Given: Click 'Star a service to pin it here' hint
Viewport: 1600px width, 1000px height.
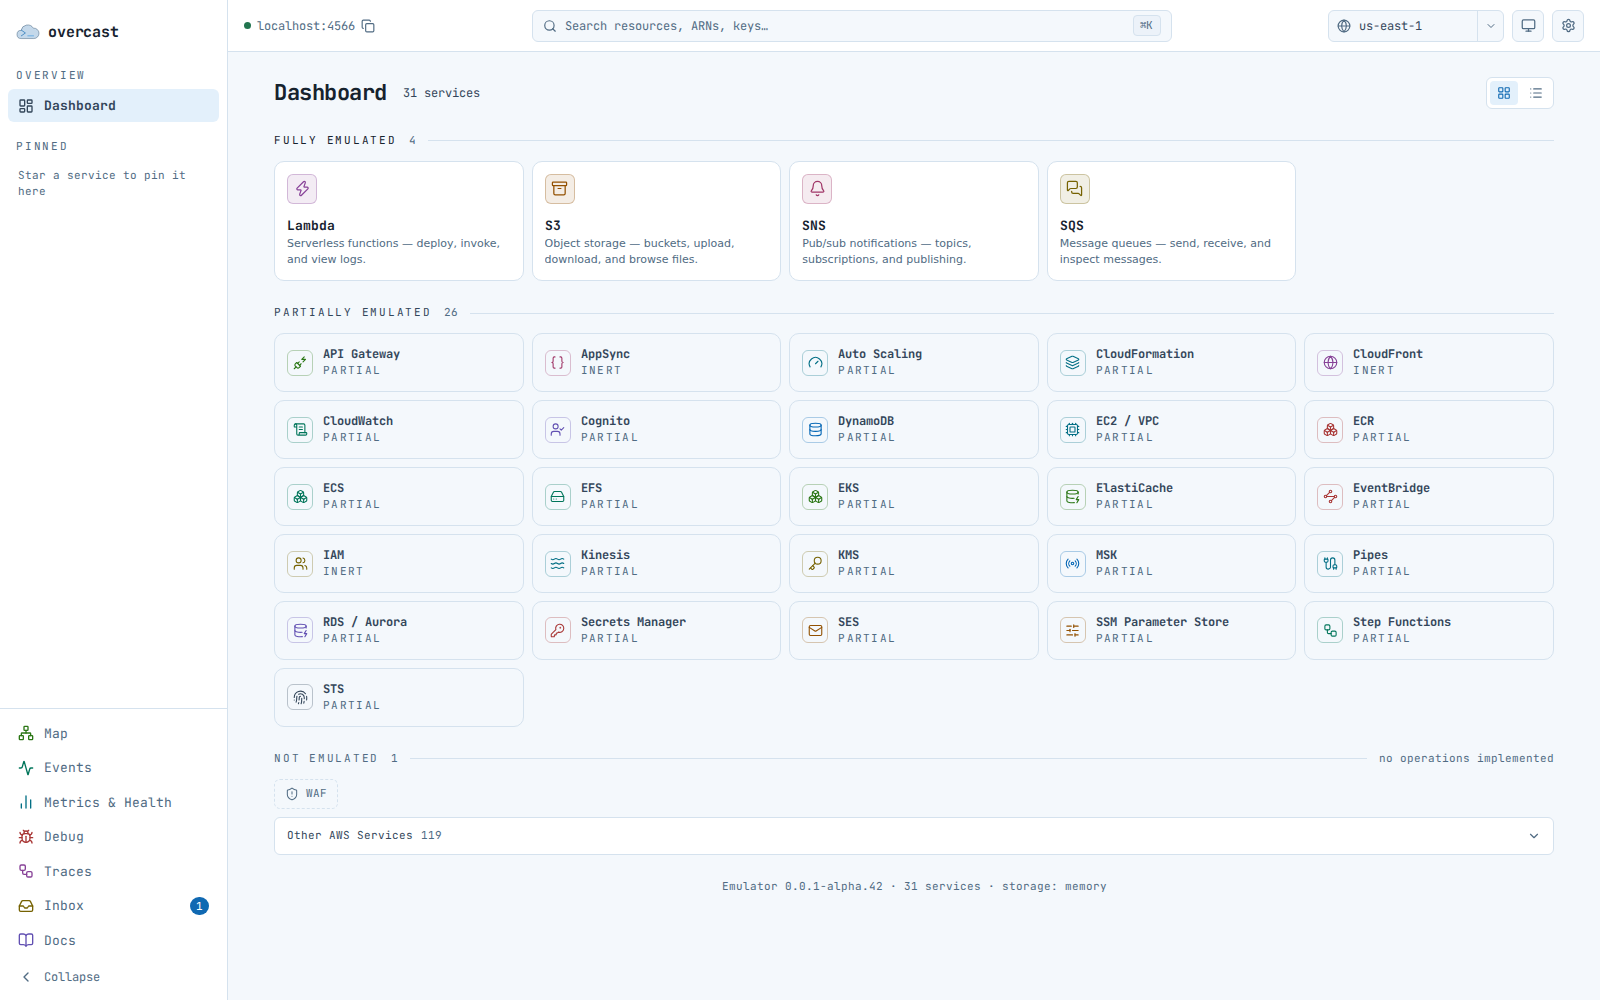Looking at the screenshot, I should [x=102, y=183].
